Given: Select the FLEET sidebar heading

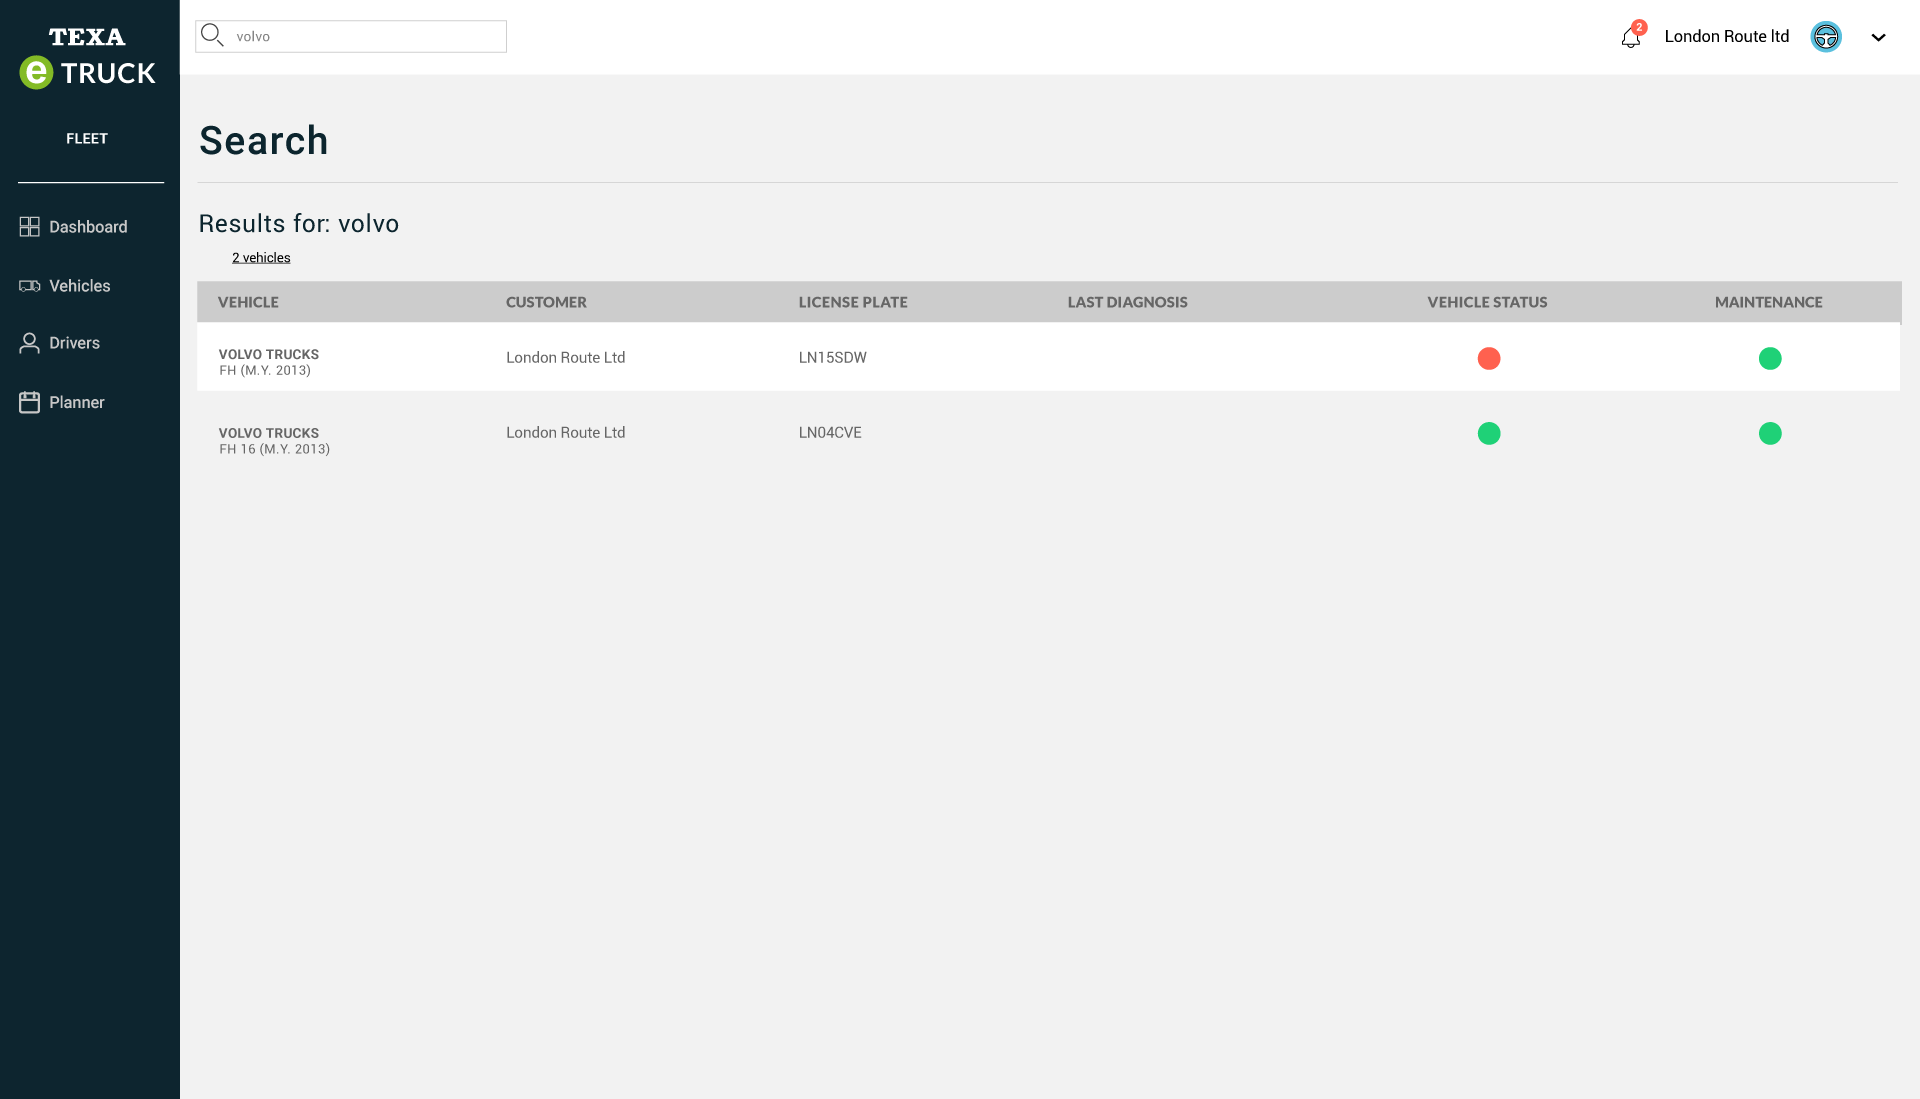Looking at the screenshot, I should click(x=87, y=139).
